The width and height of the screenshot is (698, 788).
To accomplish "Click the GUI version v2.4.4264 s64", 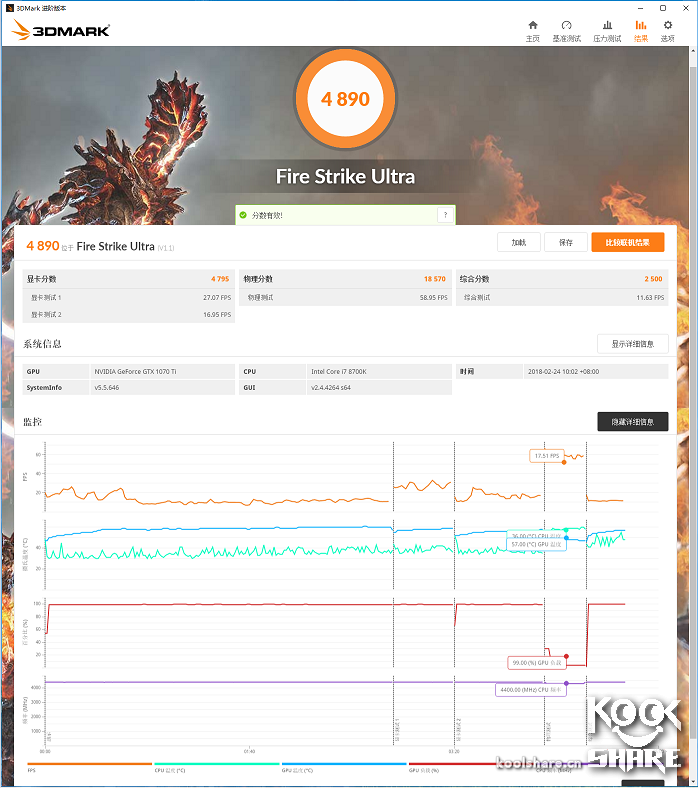I will 331,387.
